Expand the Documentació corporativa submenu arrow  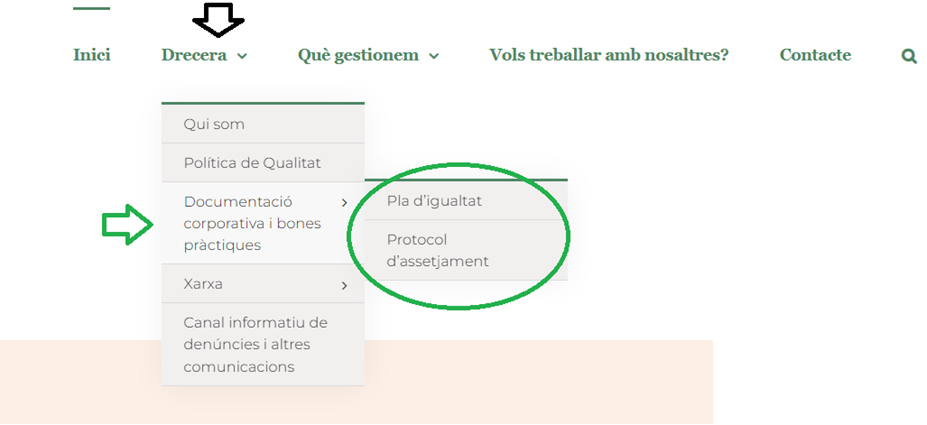coord(344,203)
